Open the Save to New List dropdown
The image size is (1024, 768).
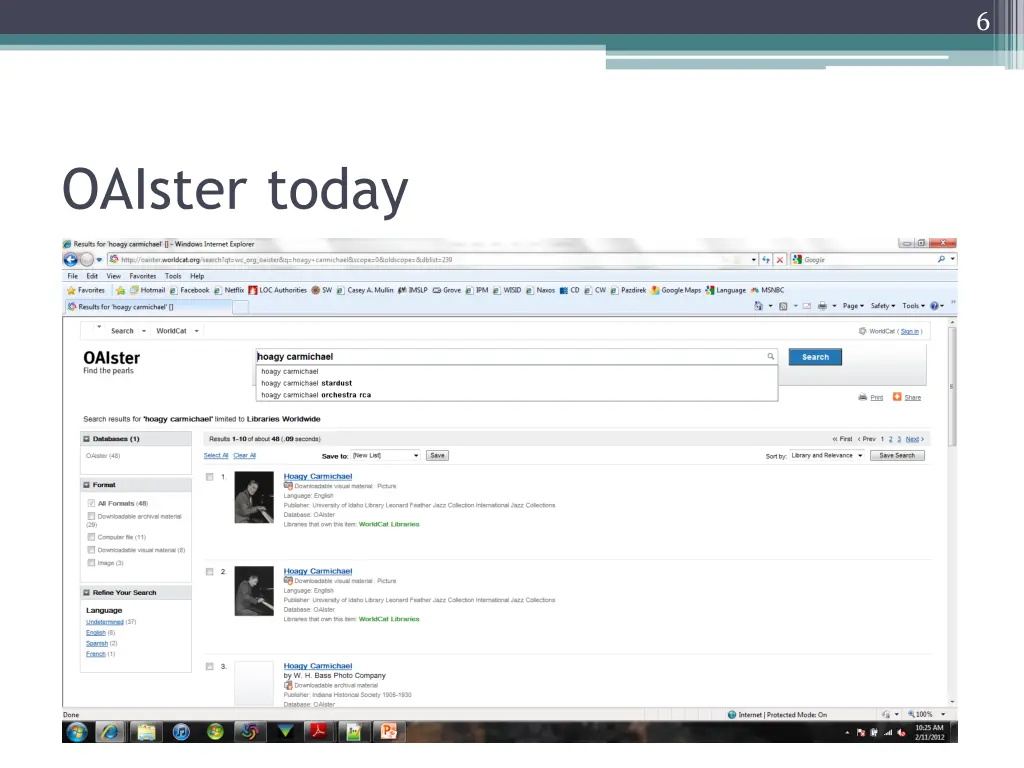(x=385, y=455)
